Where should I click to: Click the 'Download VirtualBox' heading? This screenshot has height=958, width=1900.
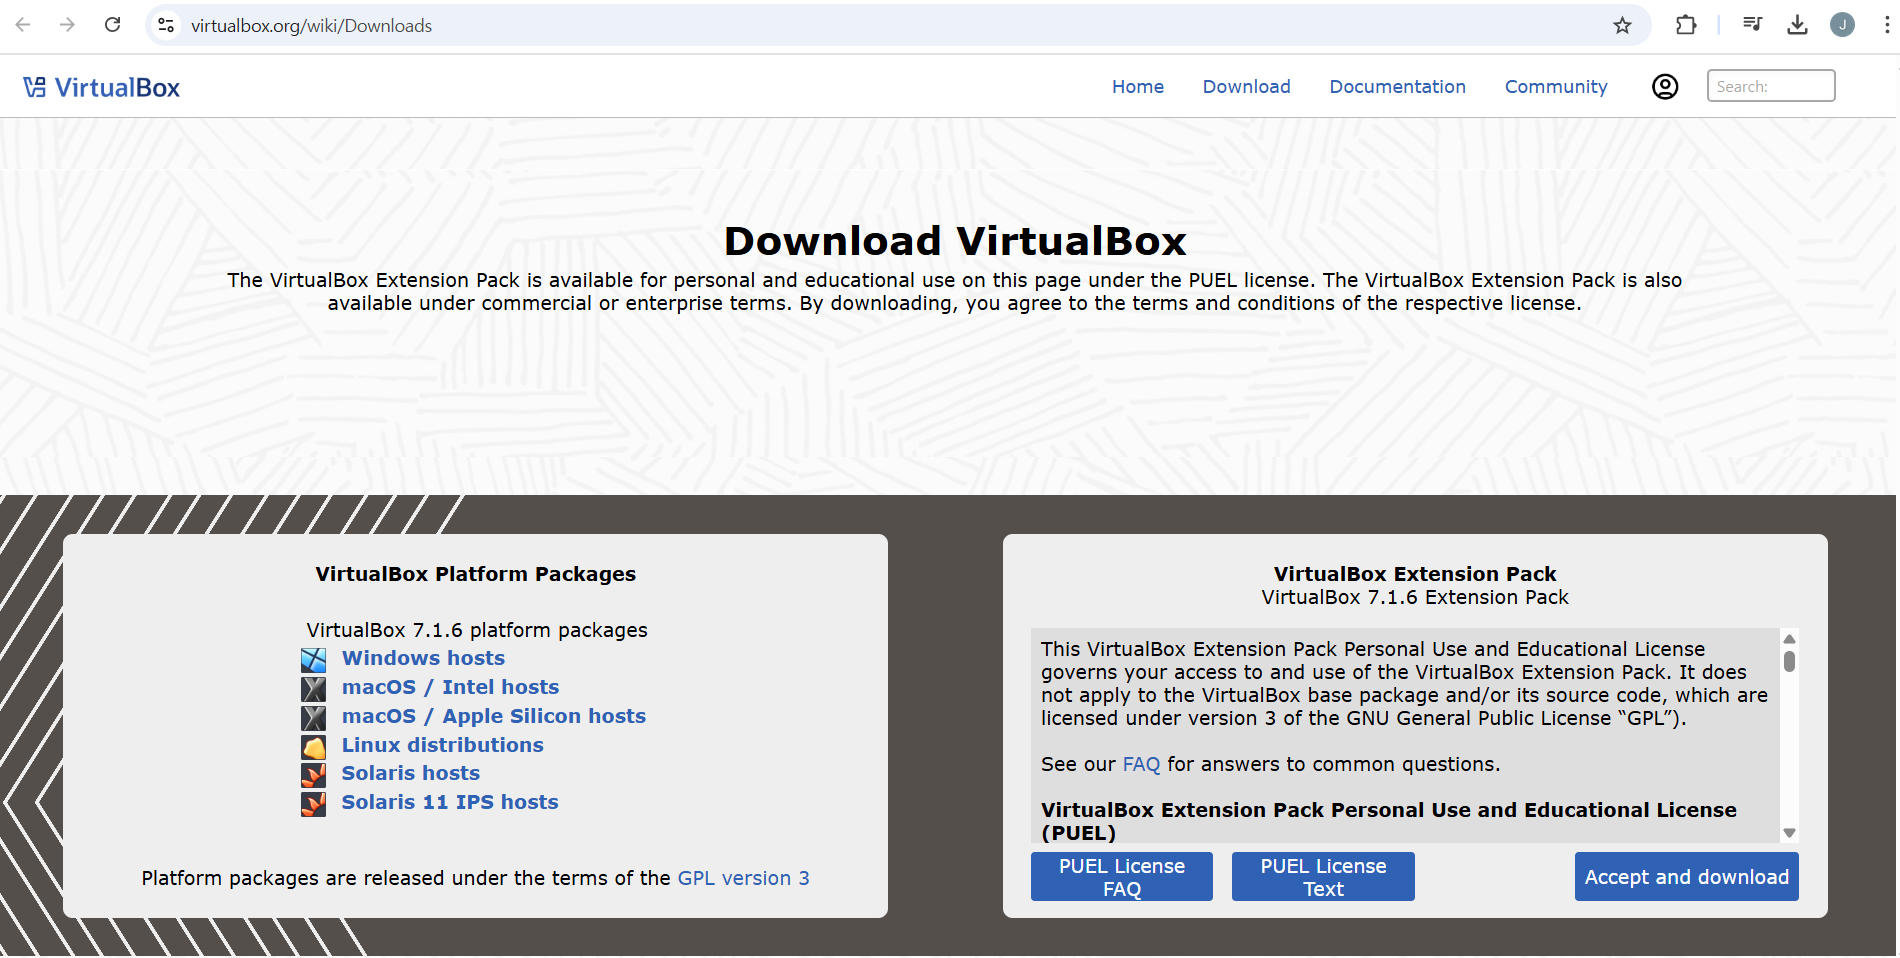tap(955, 241)
